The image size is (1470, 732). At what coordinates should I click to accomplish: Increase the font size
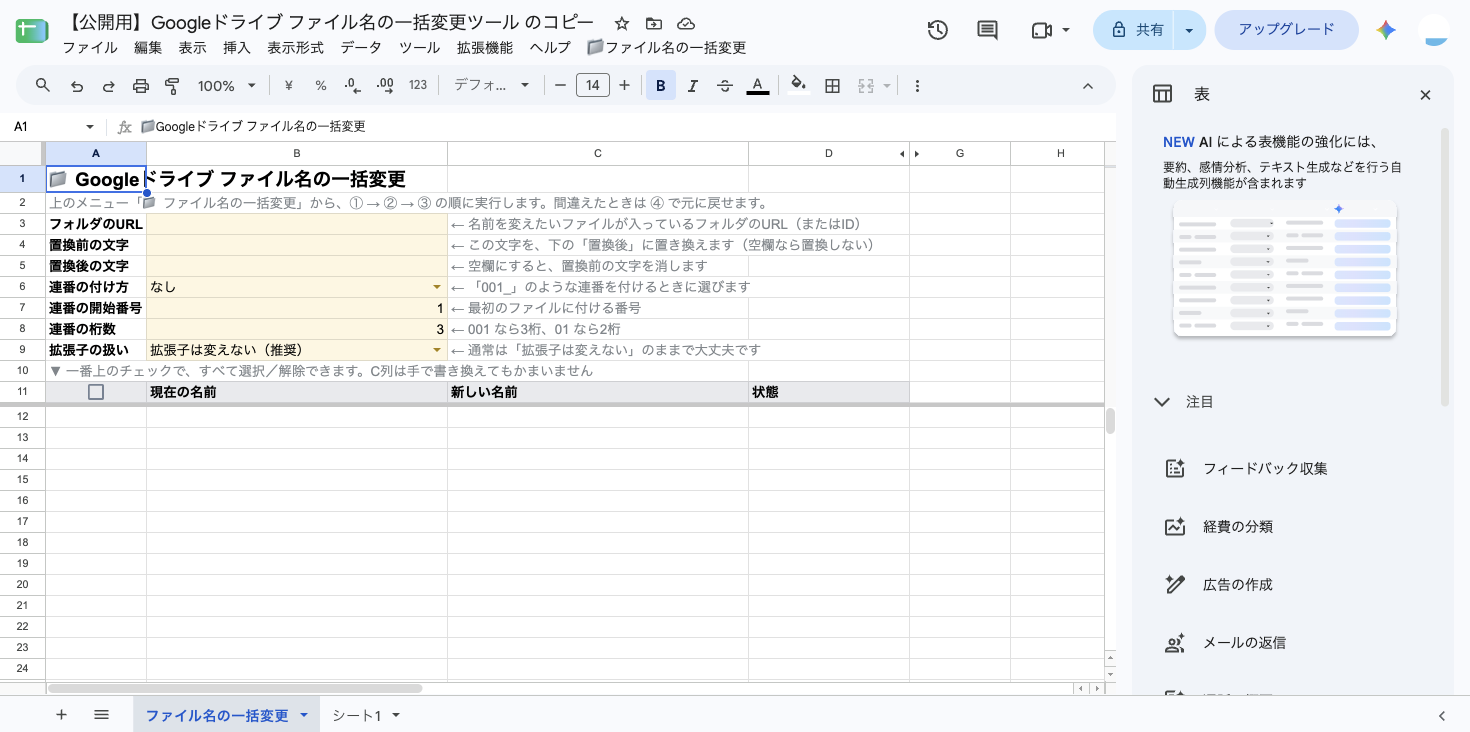click(625, 86)
